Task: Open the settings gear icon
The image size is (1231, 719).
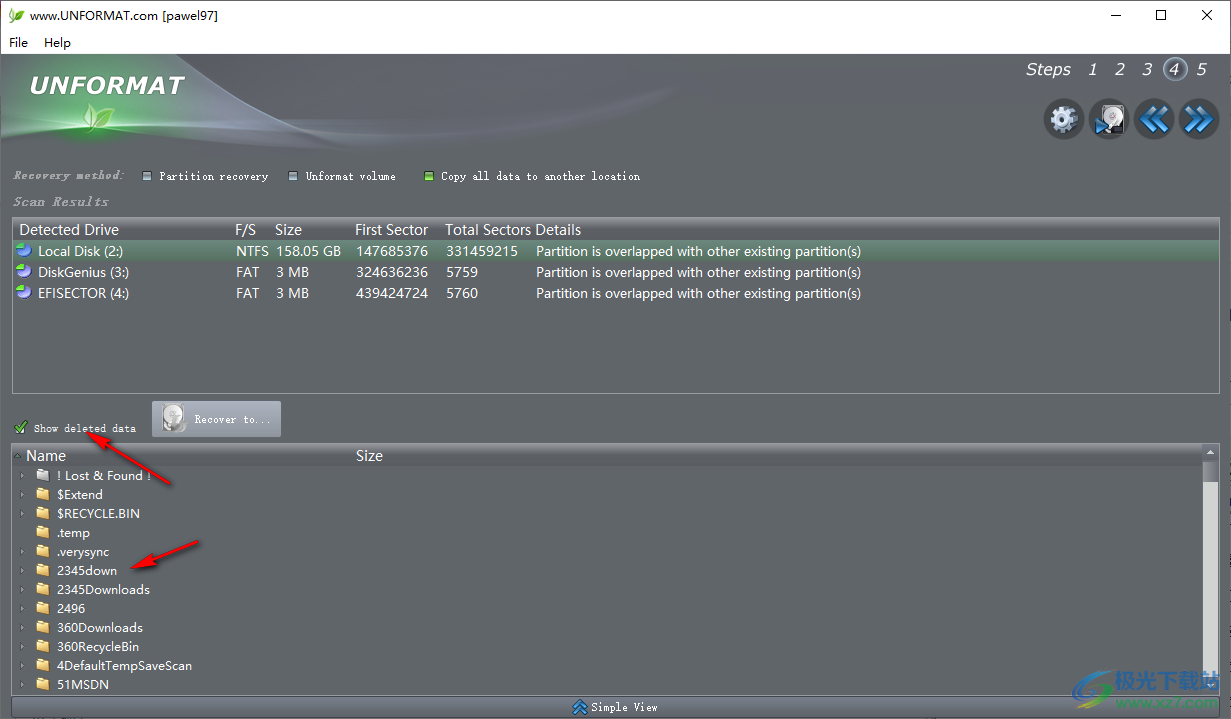Action: click(1063, 119)
